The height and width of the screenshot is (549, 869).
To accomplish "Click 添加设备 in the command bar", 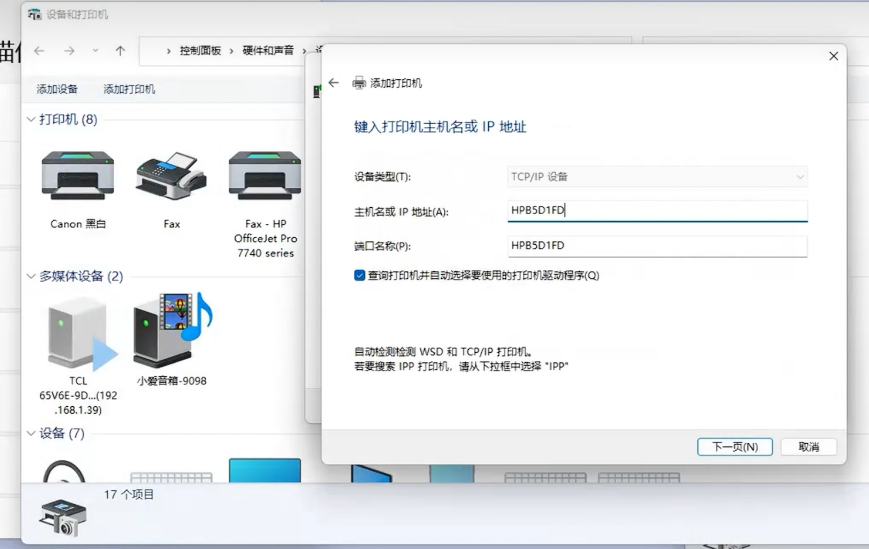I will tap(57, 89).
